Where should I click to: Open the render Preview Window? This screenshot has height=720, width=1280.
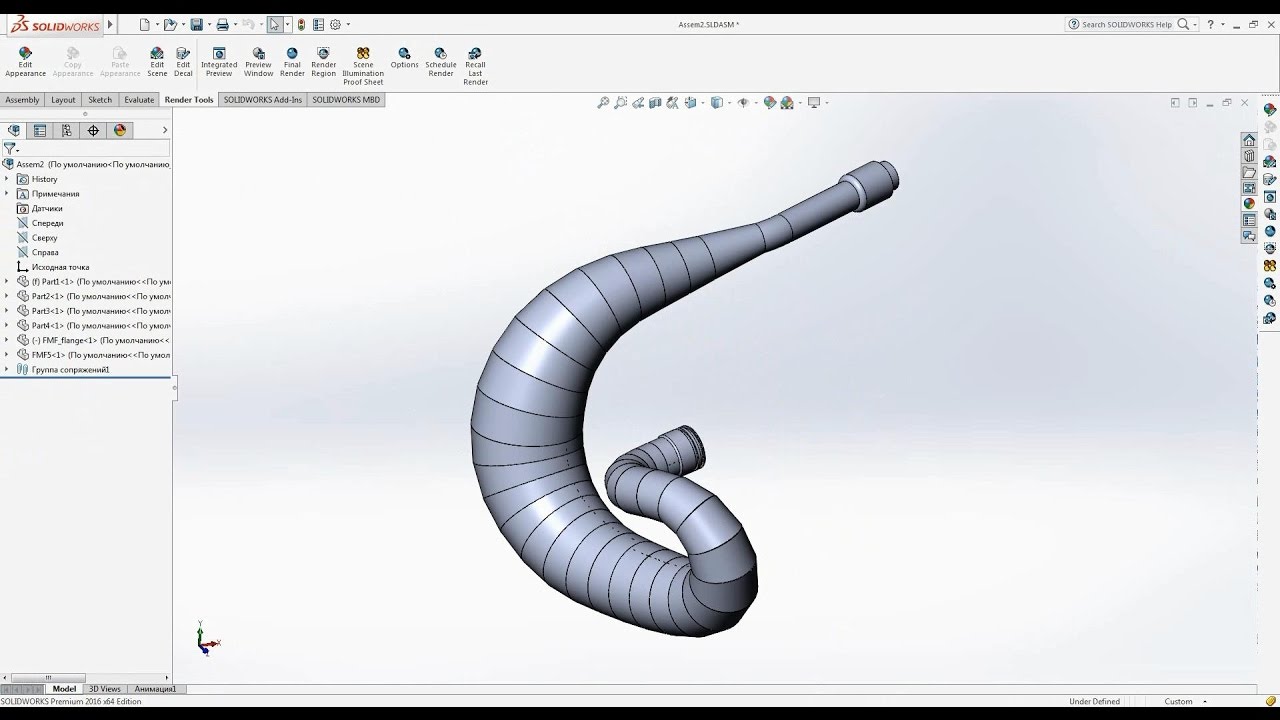(x=258, y=61)
